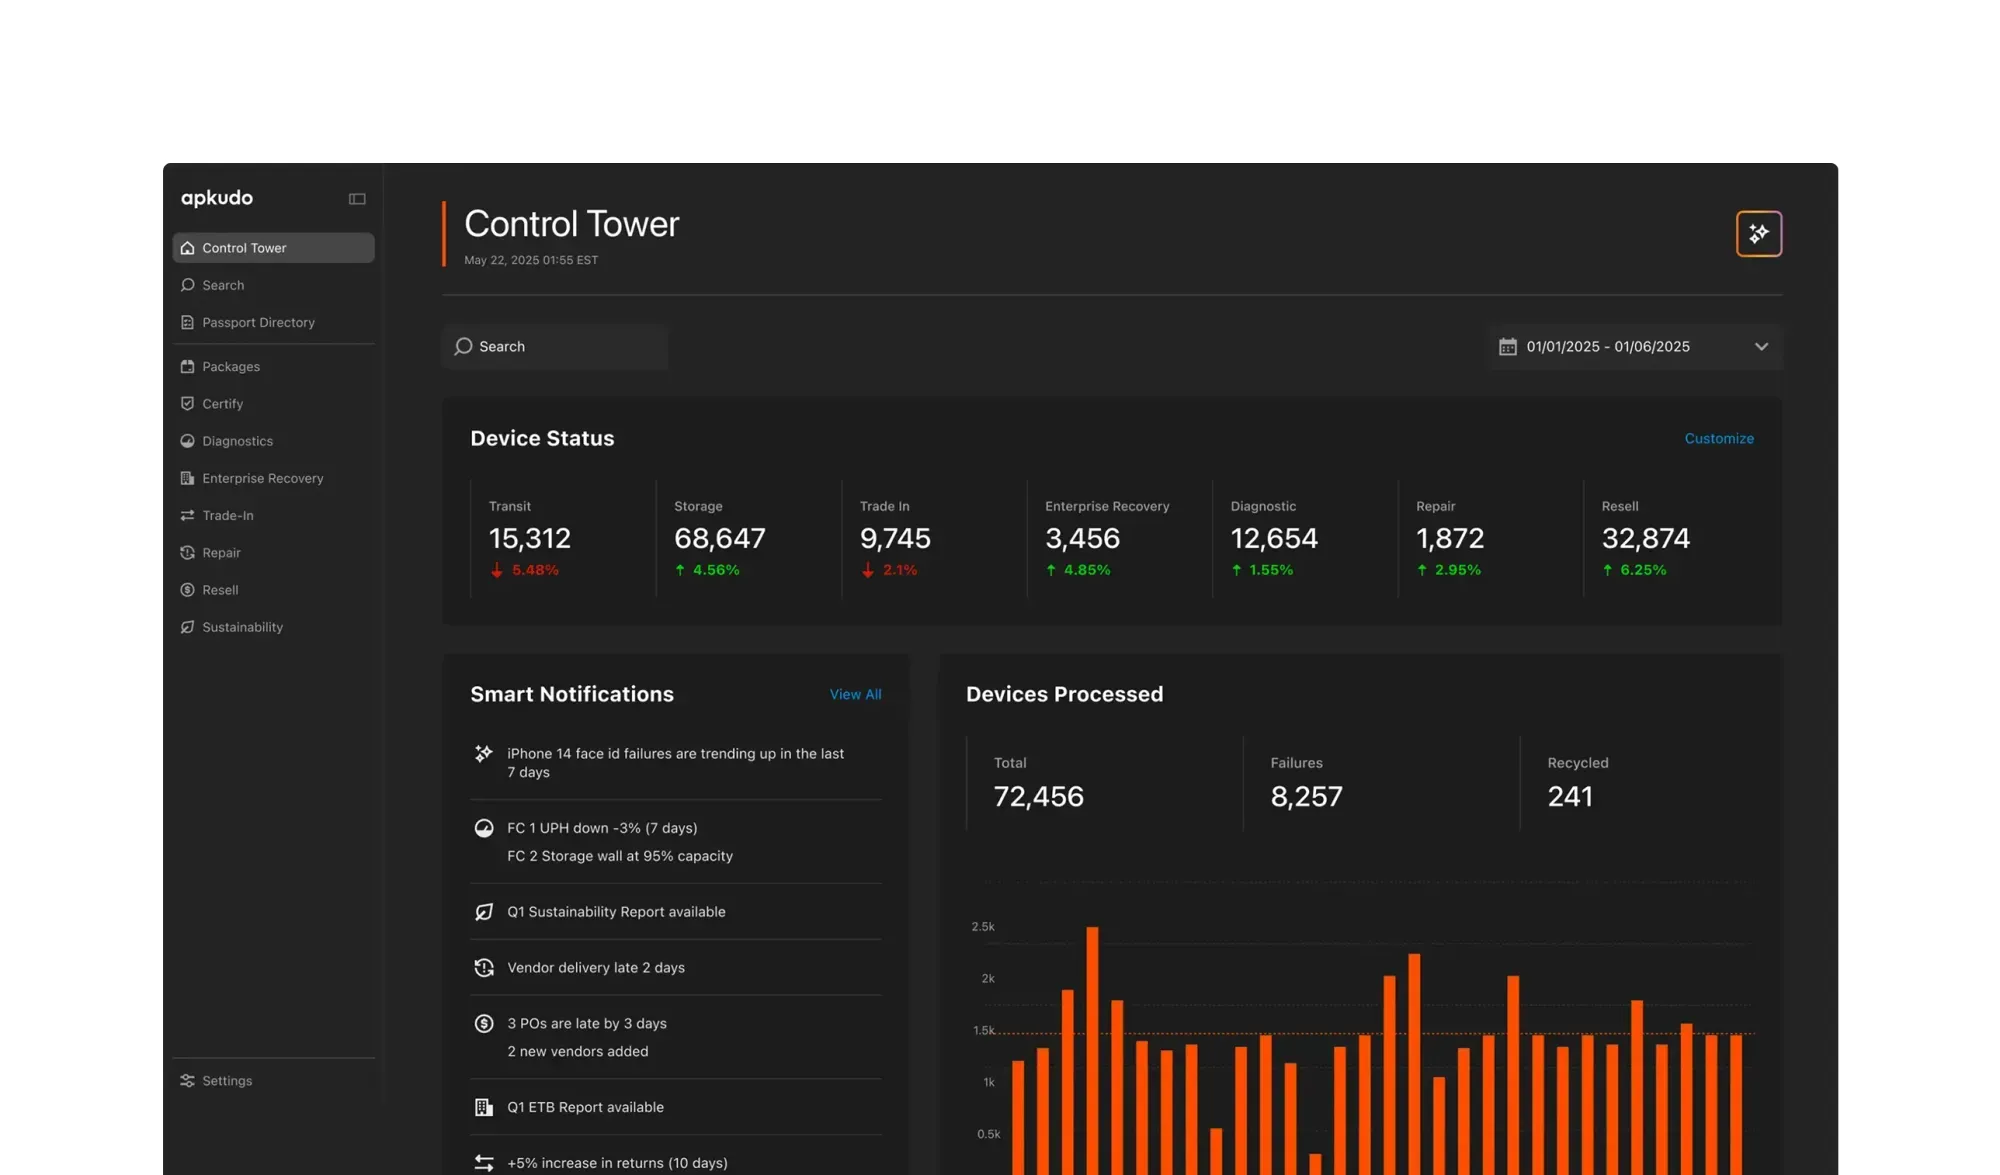Click the Trade-In arrows icon

pyautogui.click(x=187, y=515)
